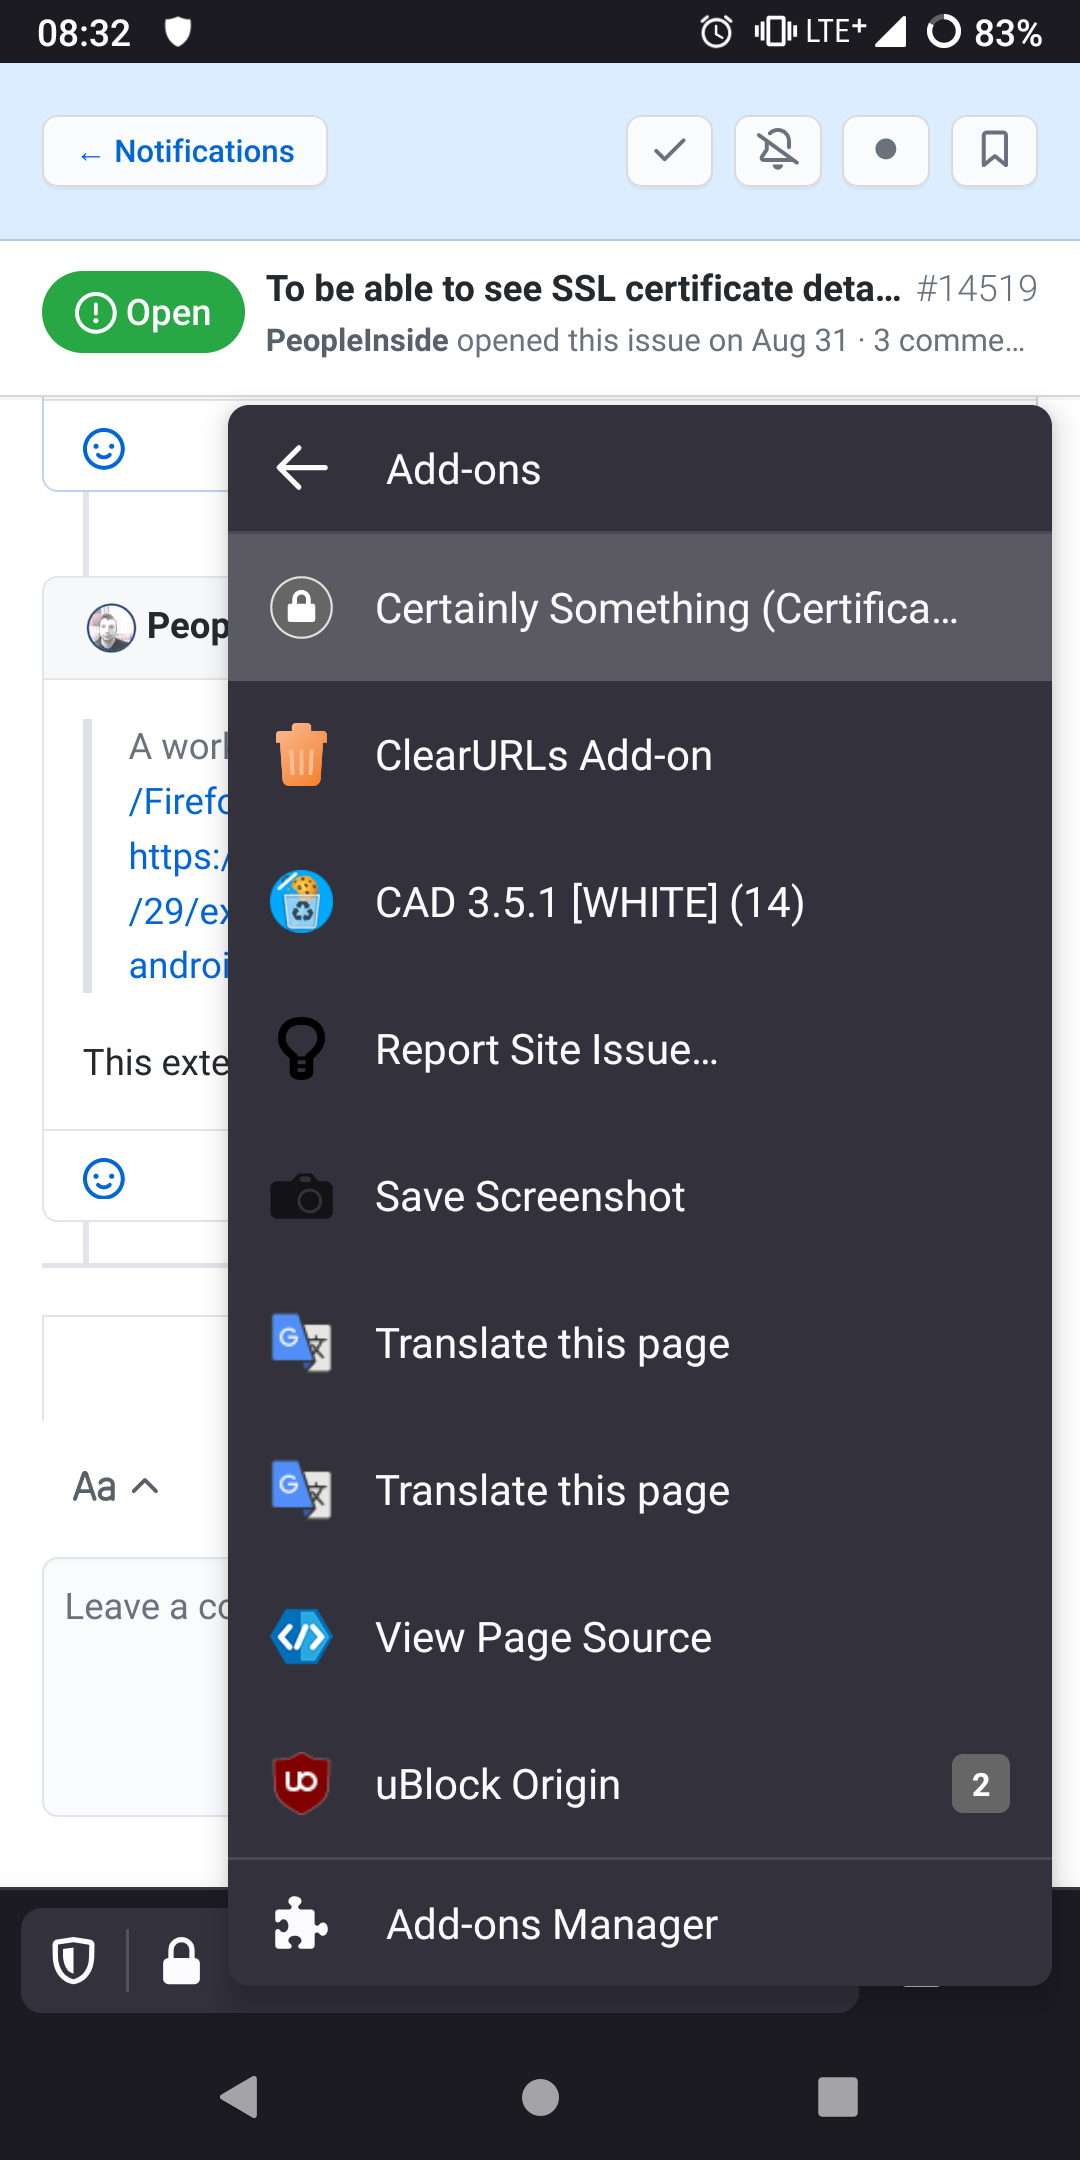
Task: Select Report Site Issue…
Action: [x=640, y=1049]
